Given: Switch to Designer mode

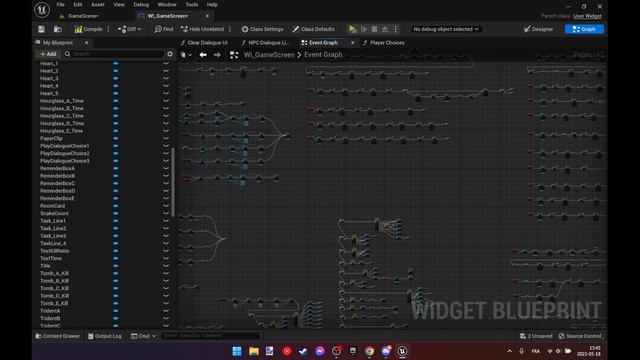Looking at the screenshot, I should (538, 29).
